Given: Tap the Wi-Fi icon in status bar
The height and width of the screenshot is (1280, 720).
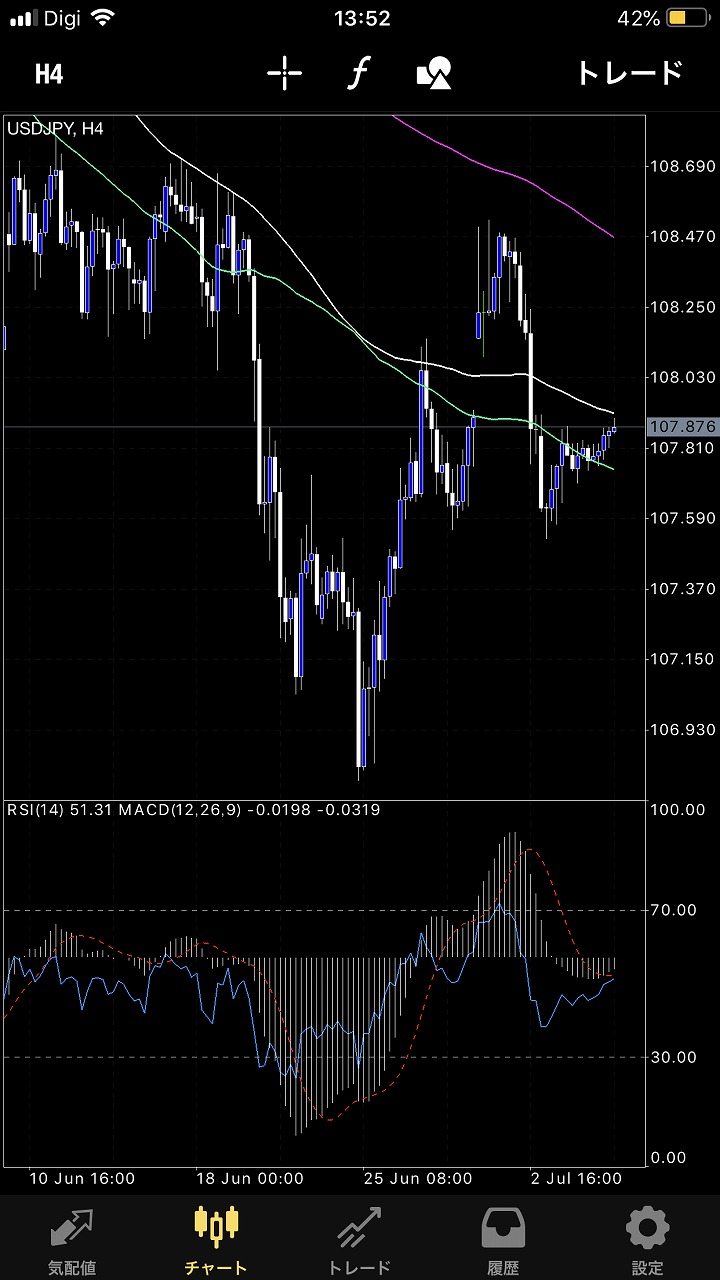Looking at the screenshot, I should (x=101, y=18).
